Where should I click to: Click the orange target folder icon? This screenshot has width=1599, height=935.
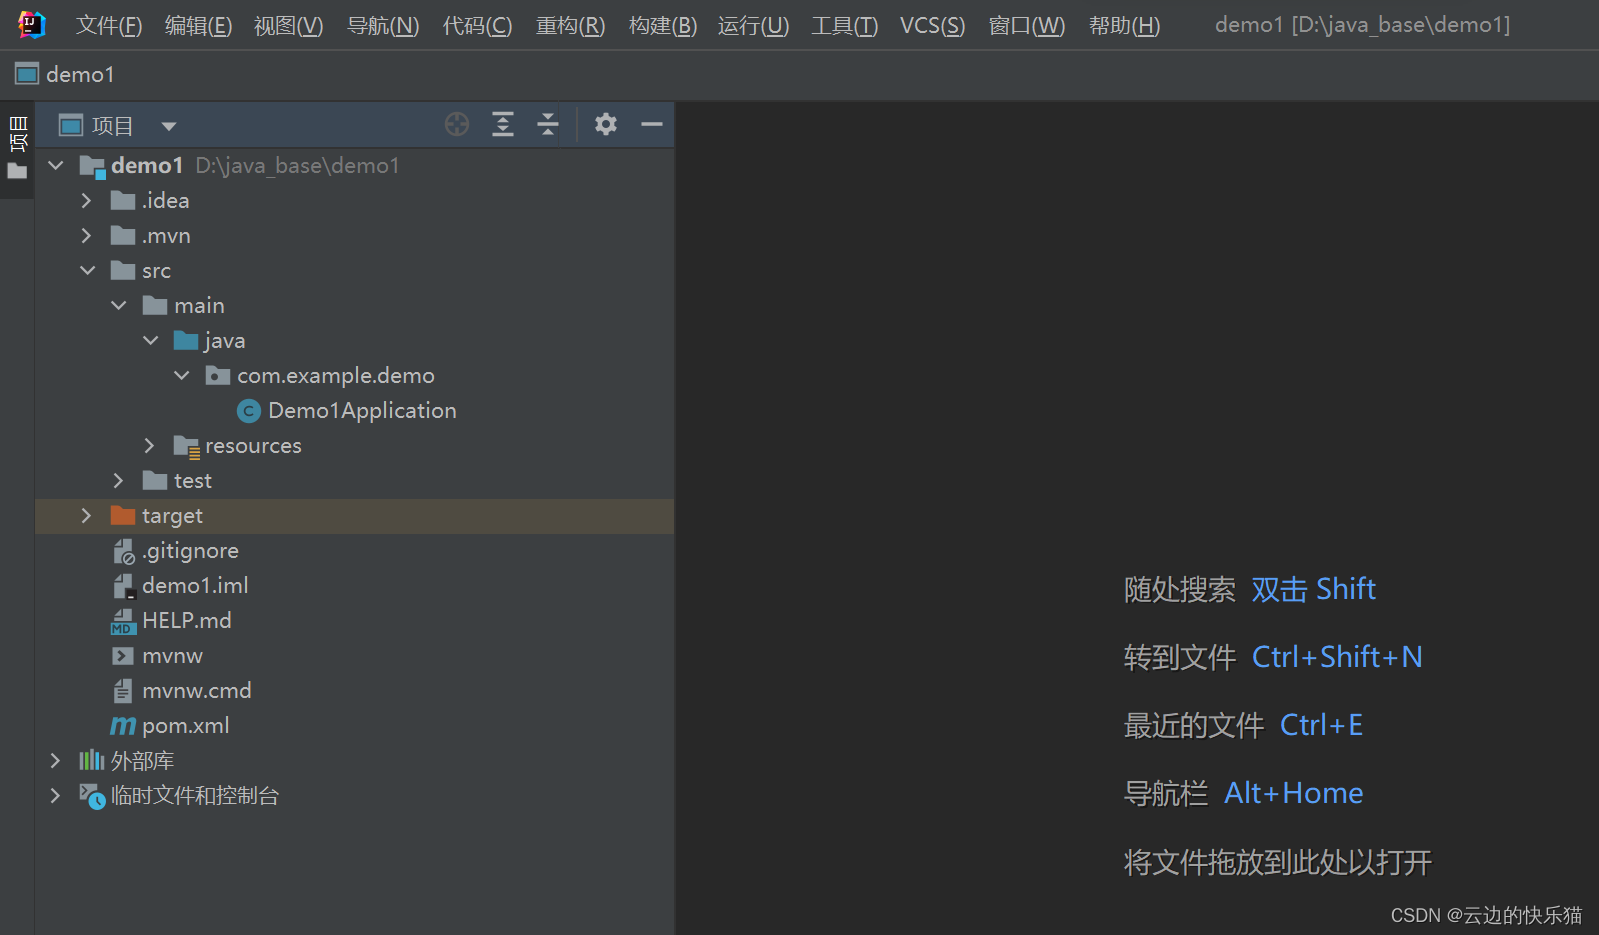(x=123, y=515)
